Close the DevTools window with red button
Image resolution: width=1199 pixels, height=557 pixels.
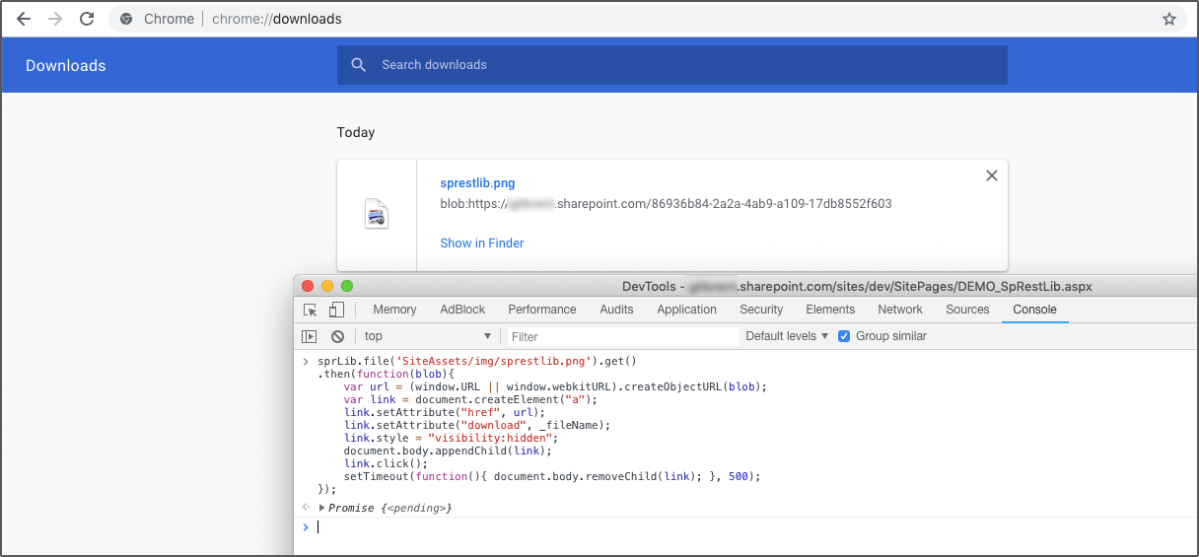point(308,286)
